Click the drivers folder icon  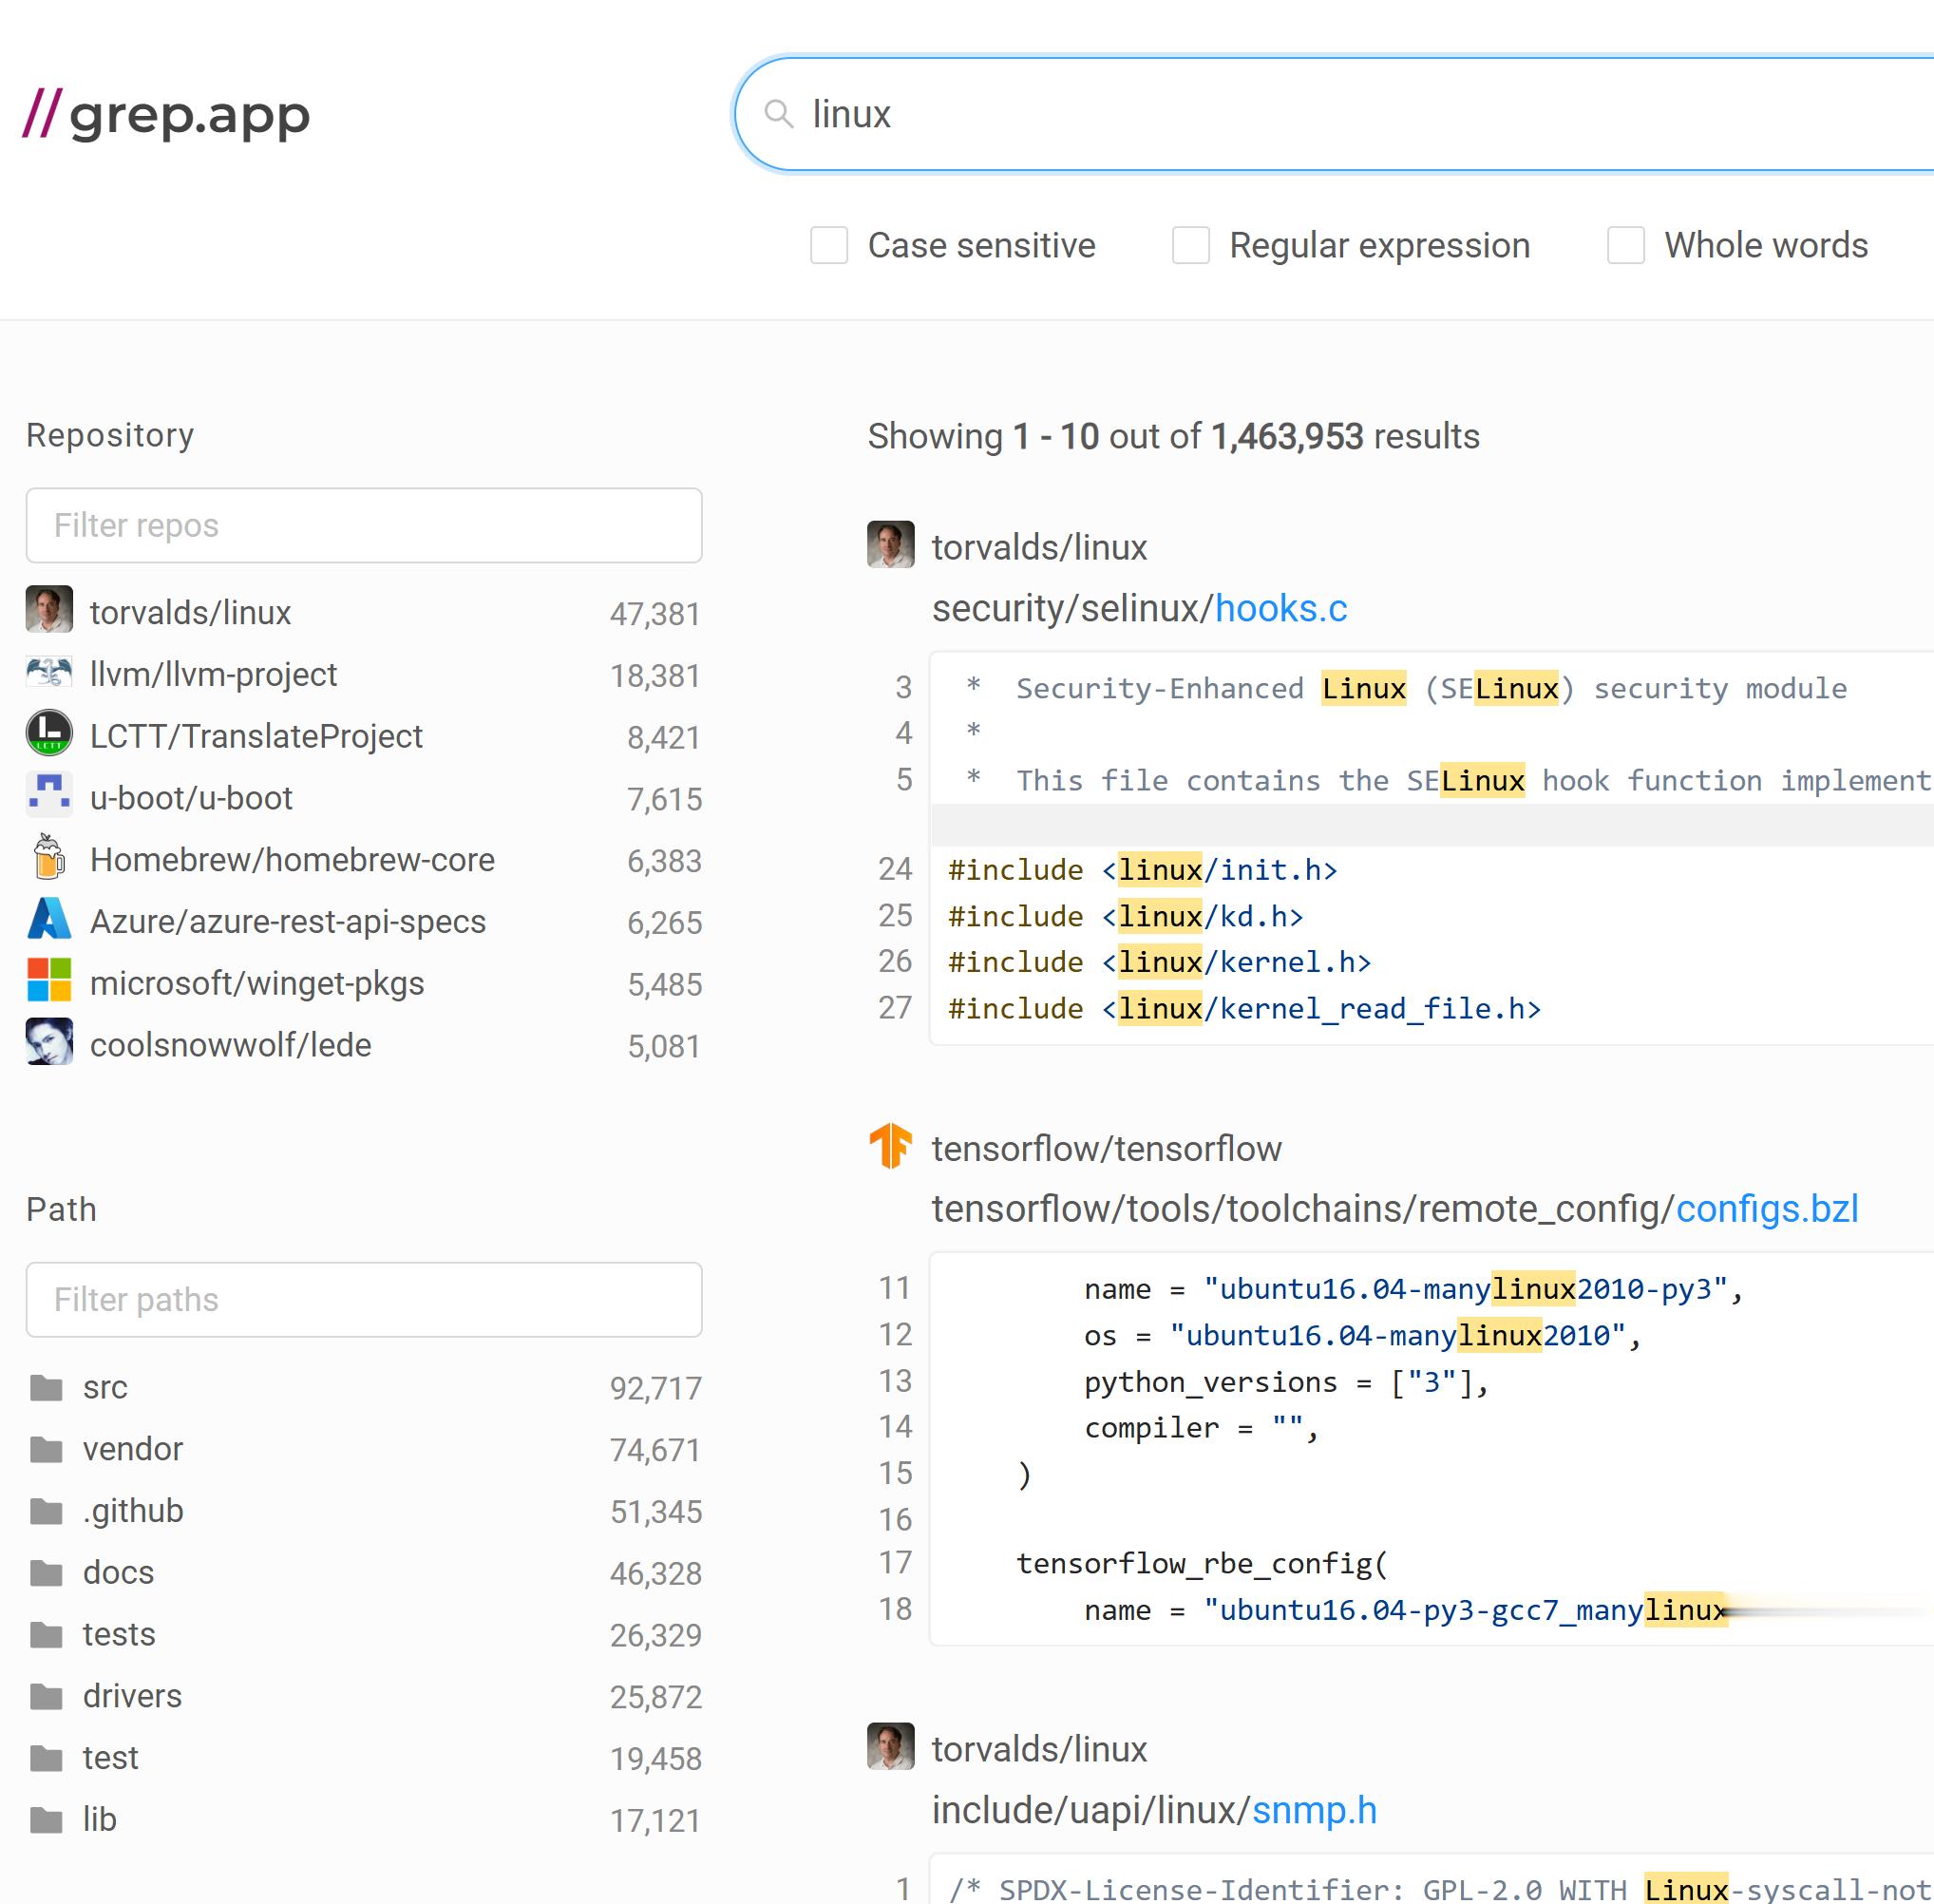(x=46, y=1696)
